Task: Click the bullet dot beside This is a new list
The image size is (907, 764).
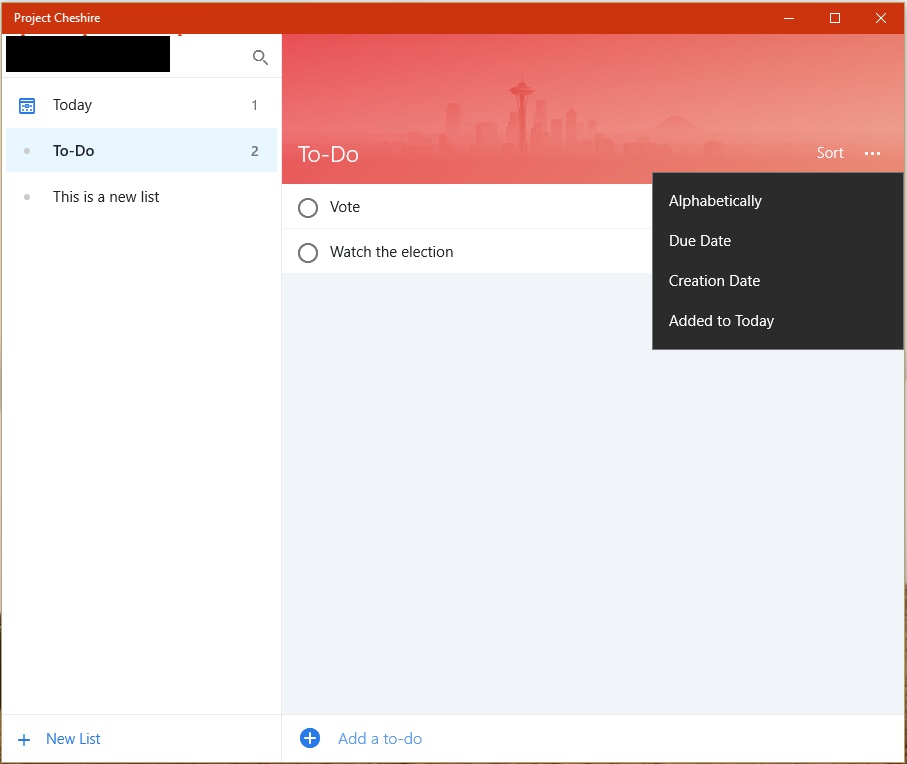Action: pos(27,197)
